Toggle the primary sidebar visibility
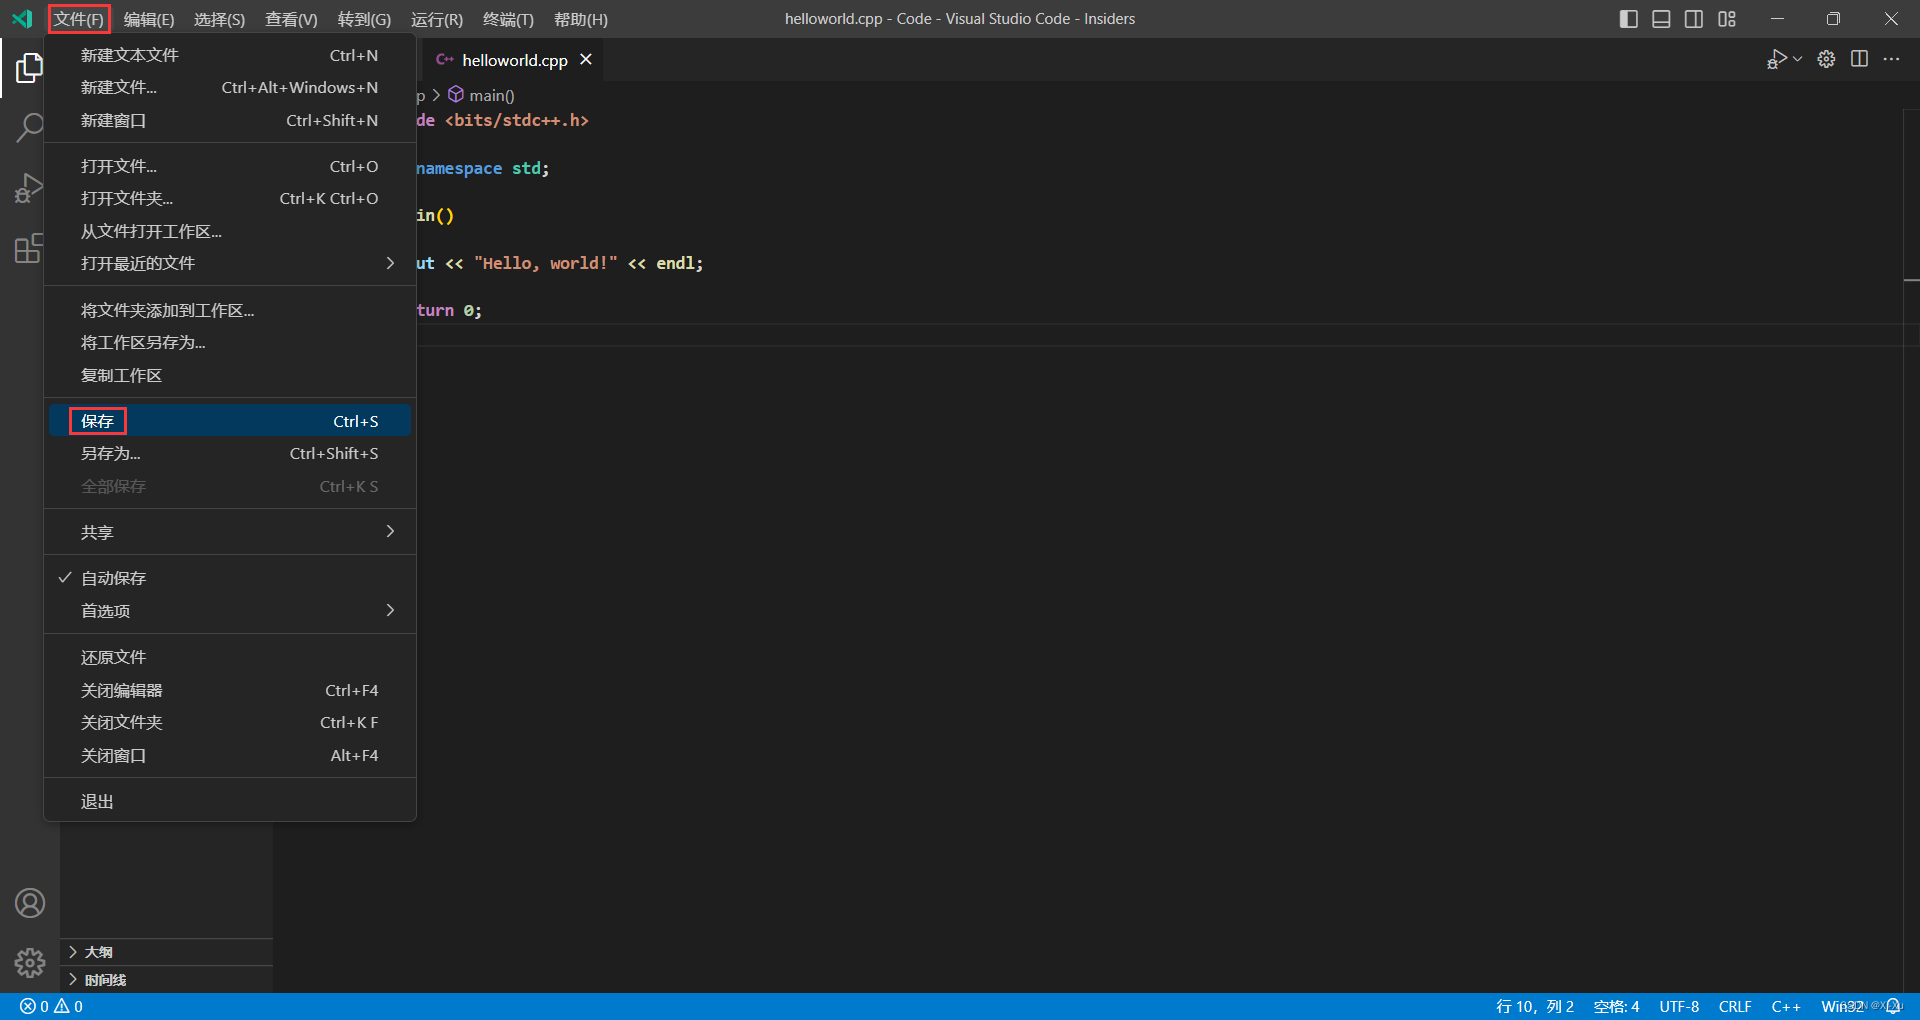The width and height of the screenshot is (1920, 1020). pos(1628,18)
